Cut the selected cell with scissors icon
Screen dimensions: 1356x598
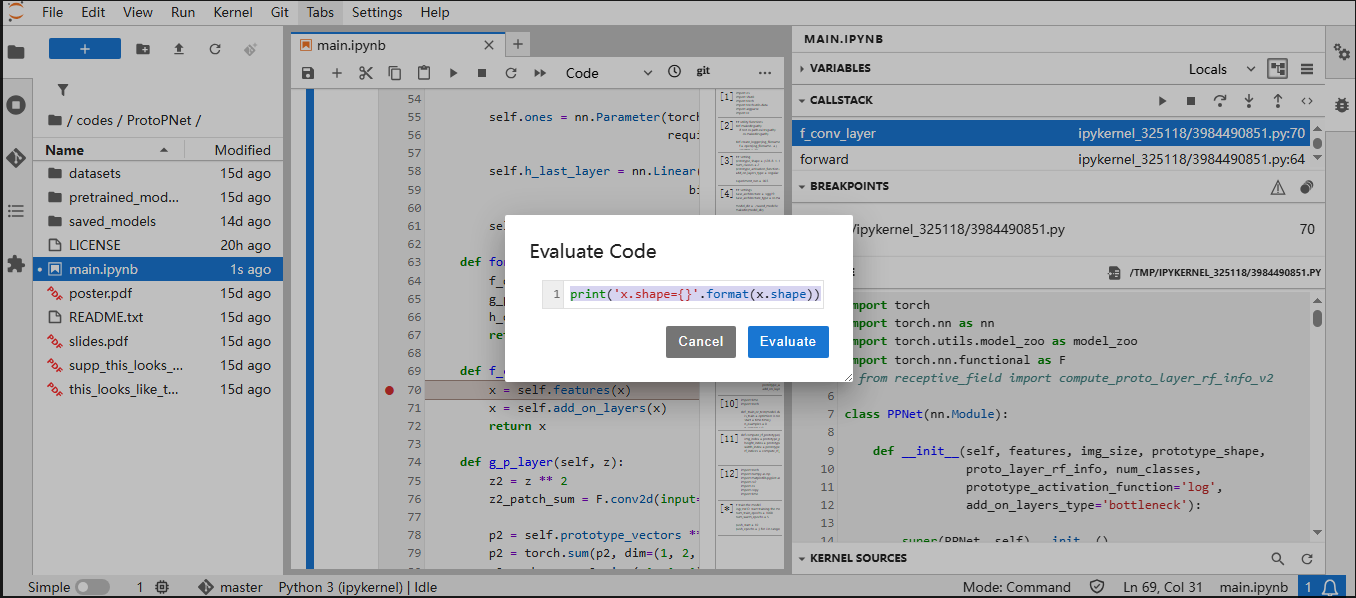(366, 73)
